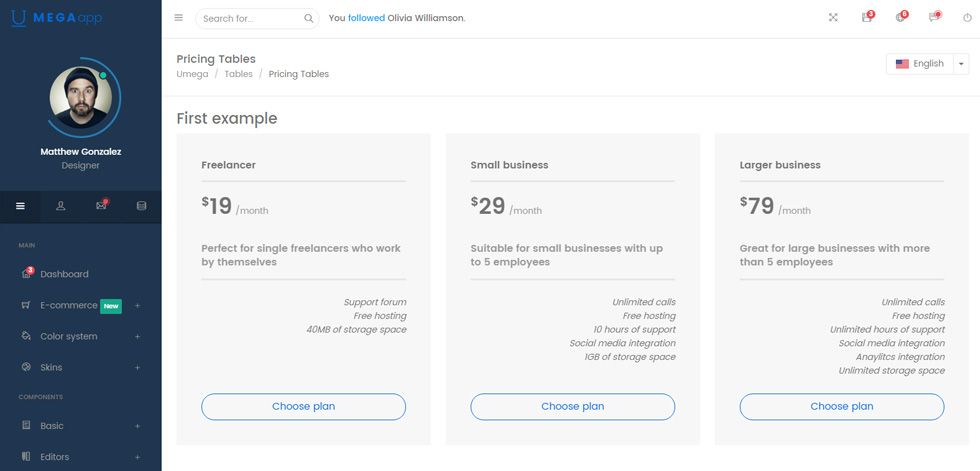Viewport: 980px width, 471px height.
Task: Choose plan for Larger business
Action: (842, 407)
